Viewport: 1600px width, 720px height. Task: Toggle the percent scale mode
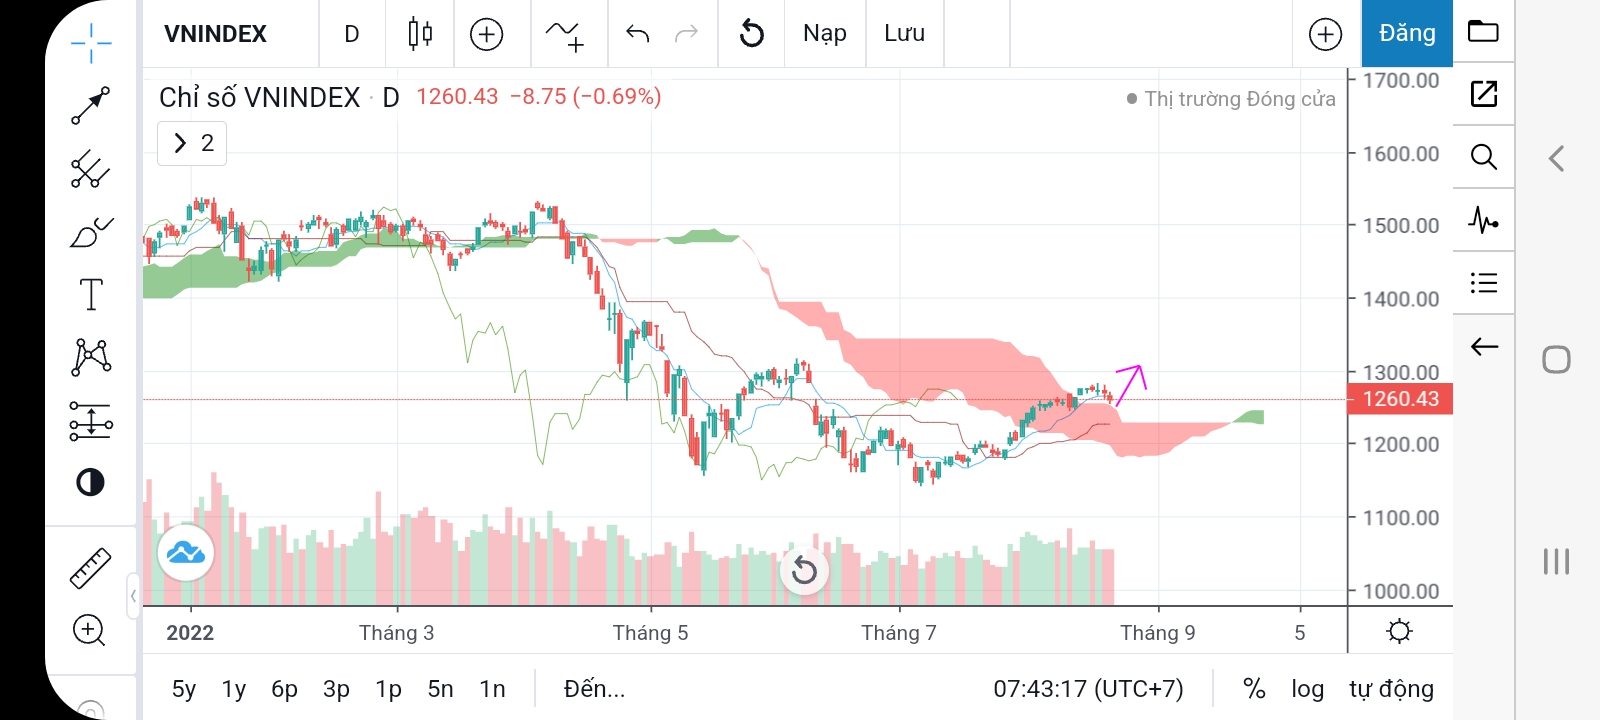(x=1254, y=688)
